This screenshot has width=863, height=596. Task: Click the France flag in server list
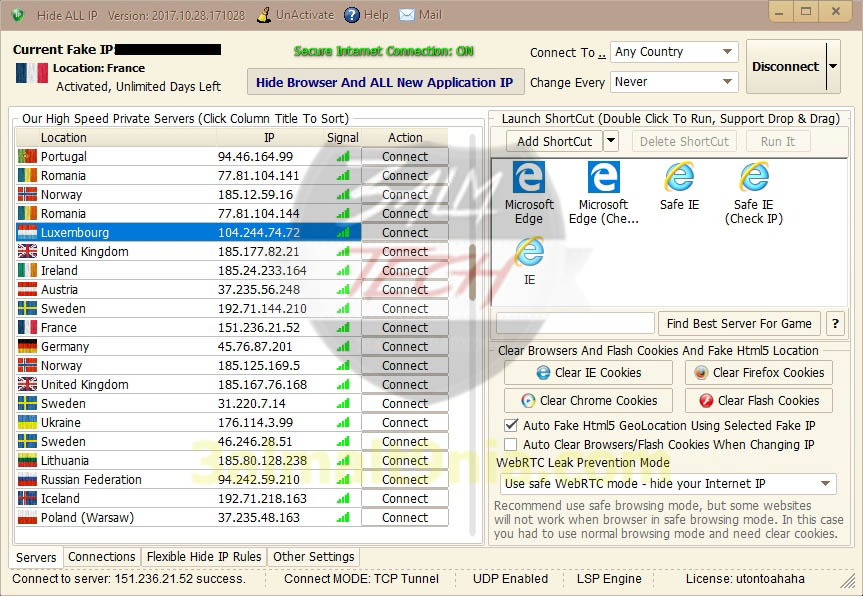27,327
